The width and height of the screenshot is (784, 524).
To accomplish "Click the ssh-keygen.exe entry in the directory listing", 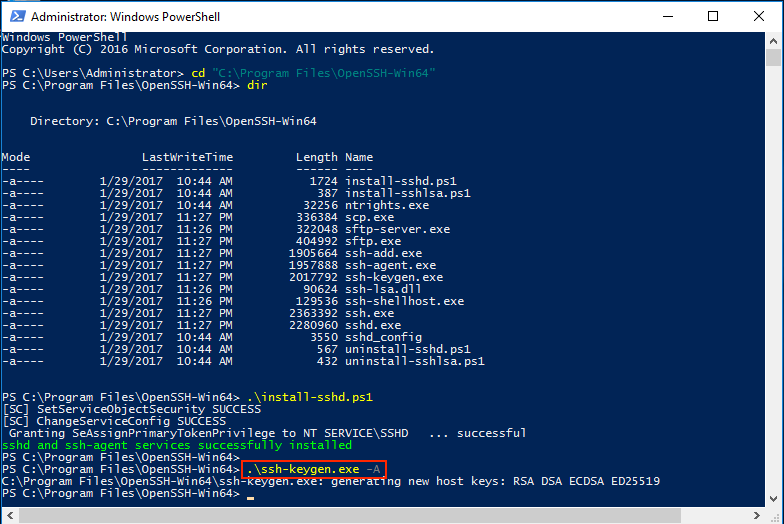I will [394, 277].
